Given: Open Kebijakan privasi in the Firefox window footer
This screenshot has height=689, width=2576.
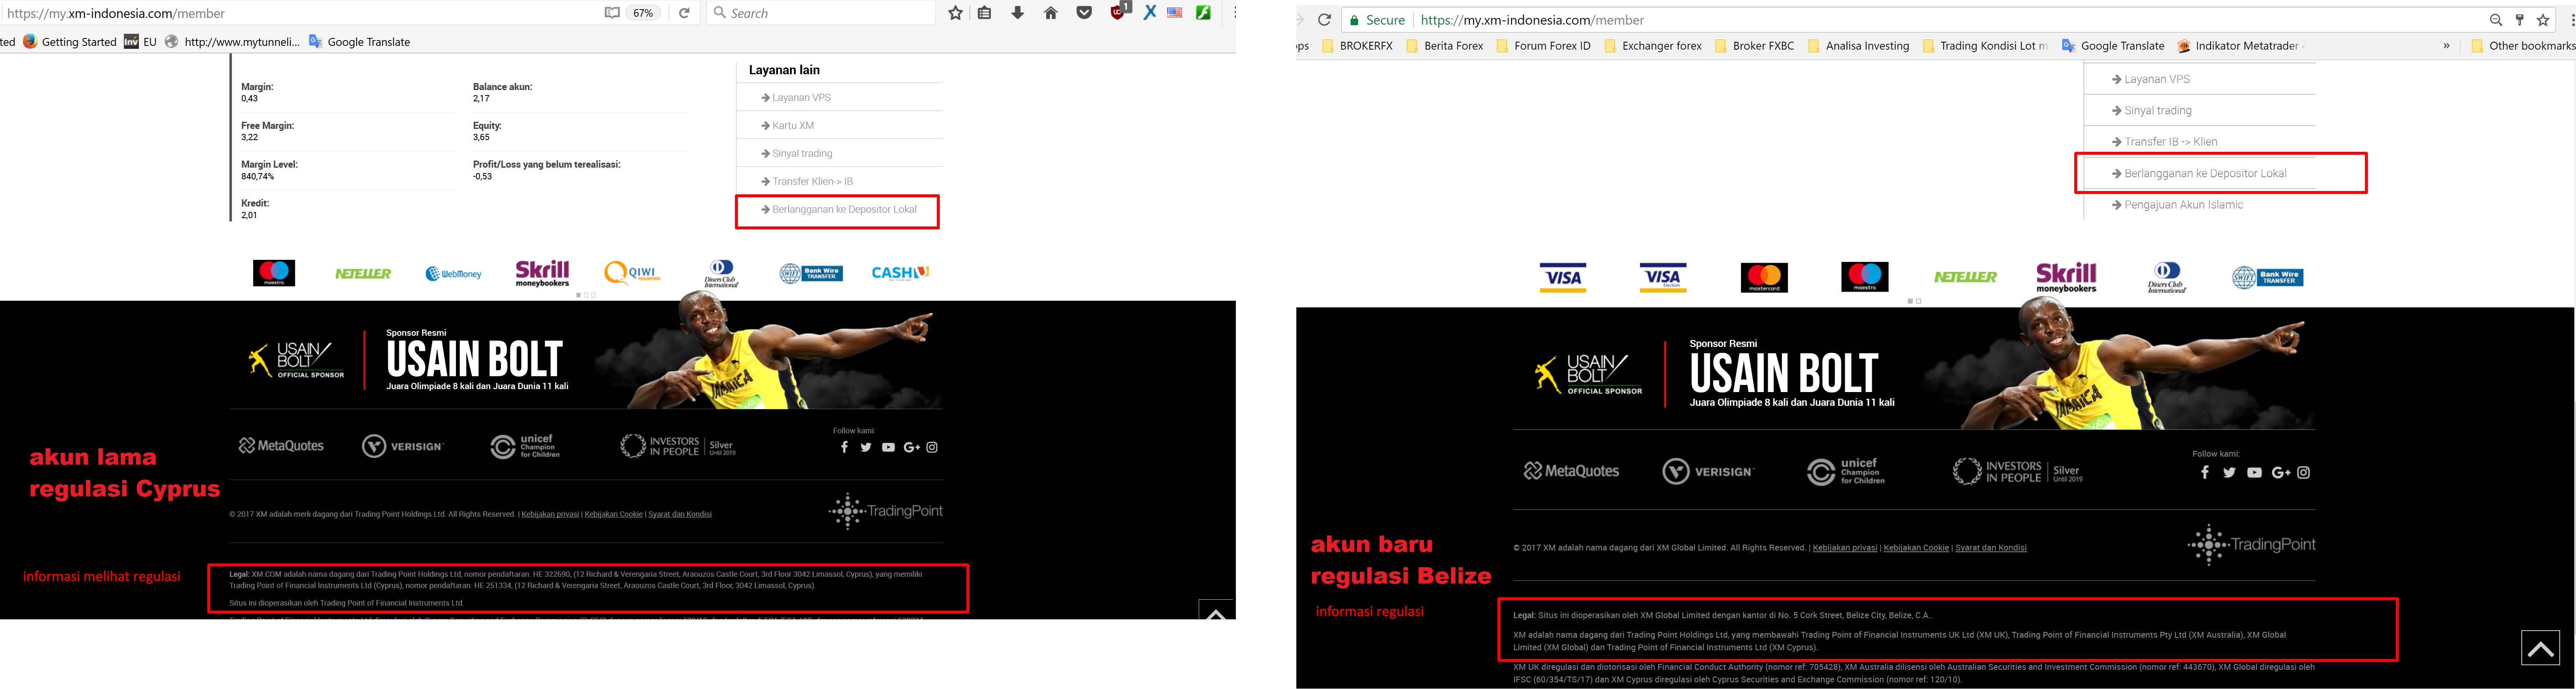Looking at the screenshot, I should click(x=550, y=514).
